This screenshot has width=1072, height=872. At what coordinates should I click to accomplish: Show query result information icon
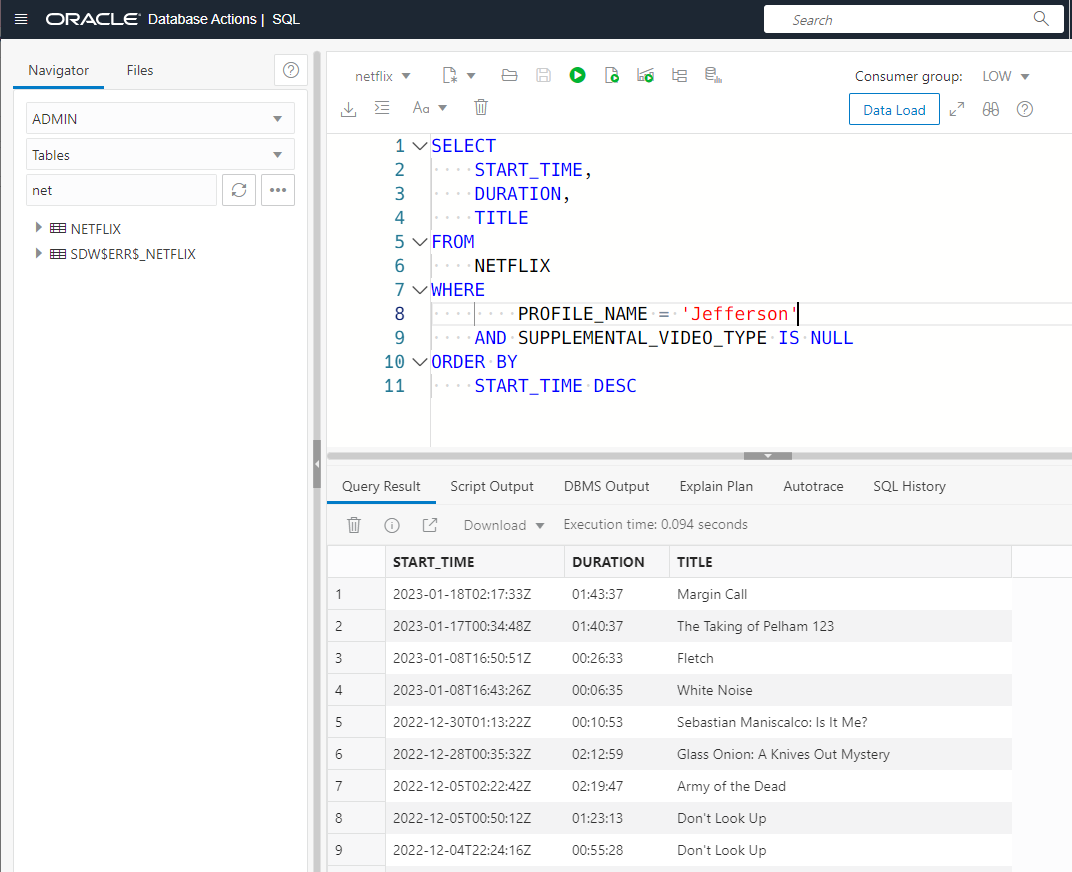(x=392, y=525)
